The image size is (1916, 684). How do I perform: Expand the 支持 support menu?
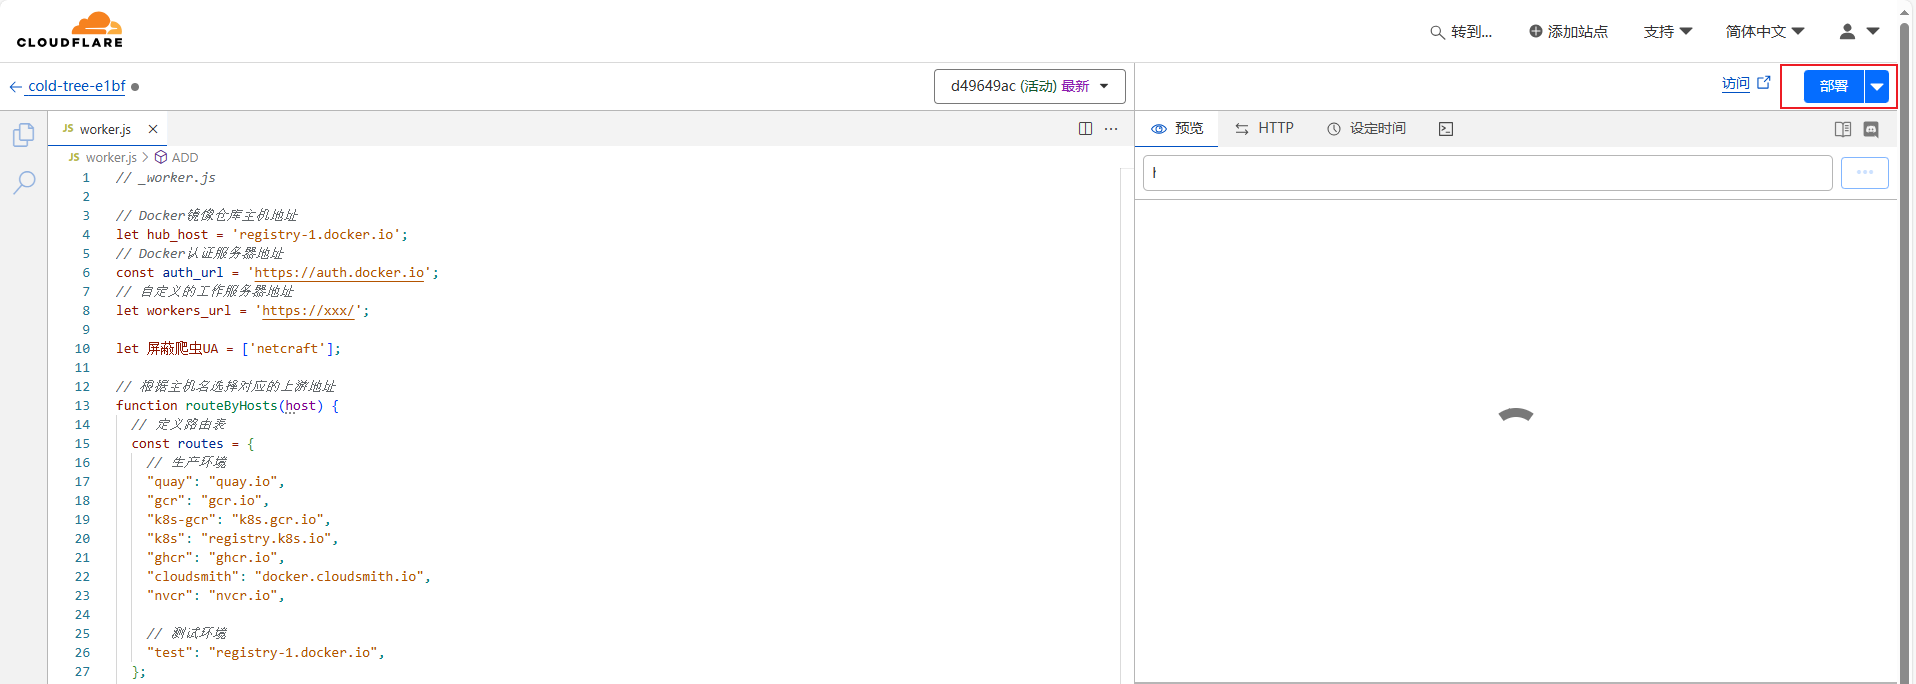pyautogui.click(x=1667, y=32)
